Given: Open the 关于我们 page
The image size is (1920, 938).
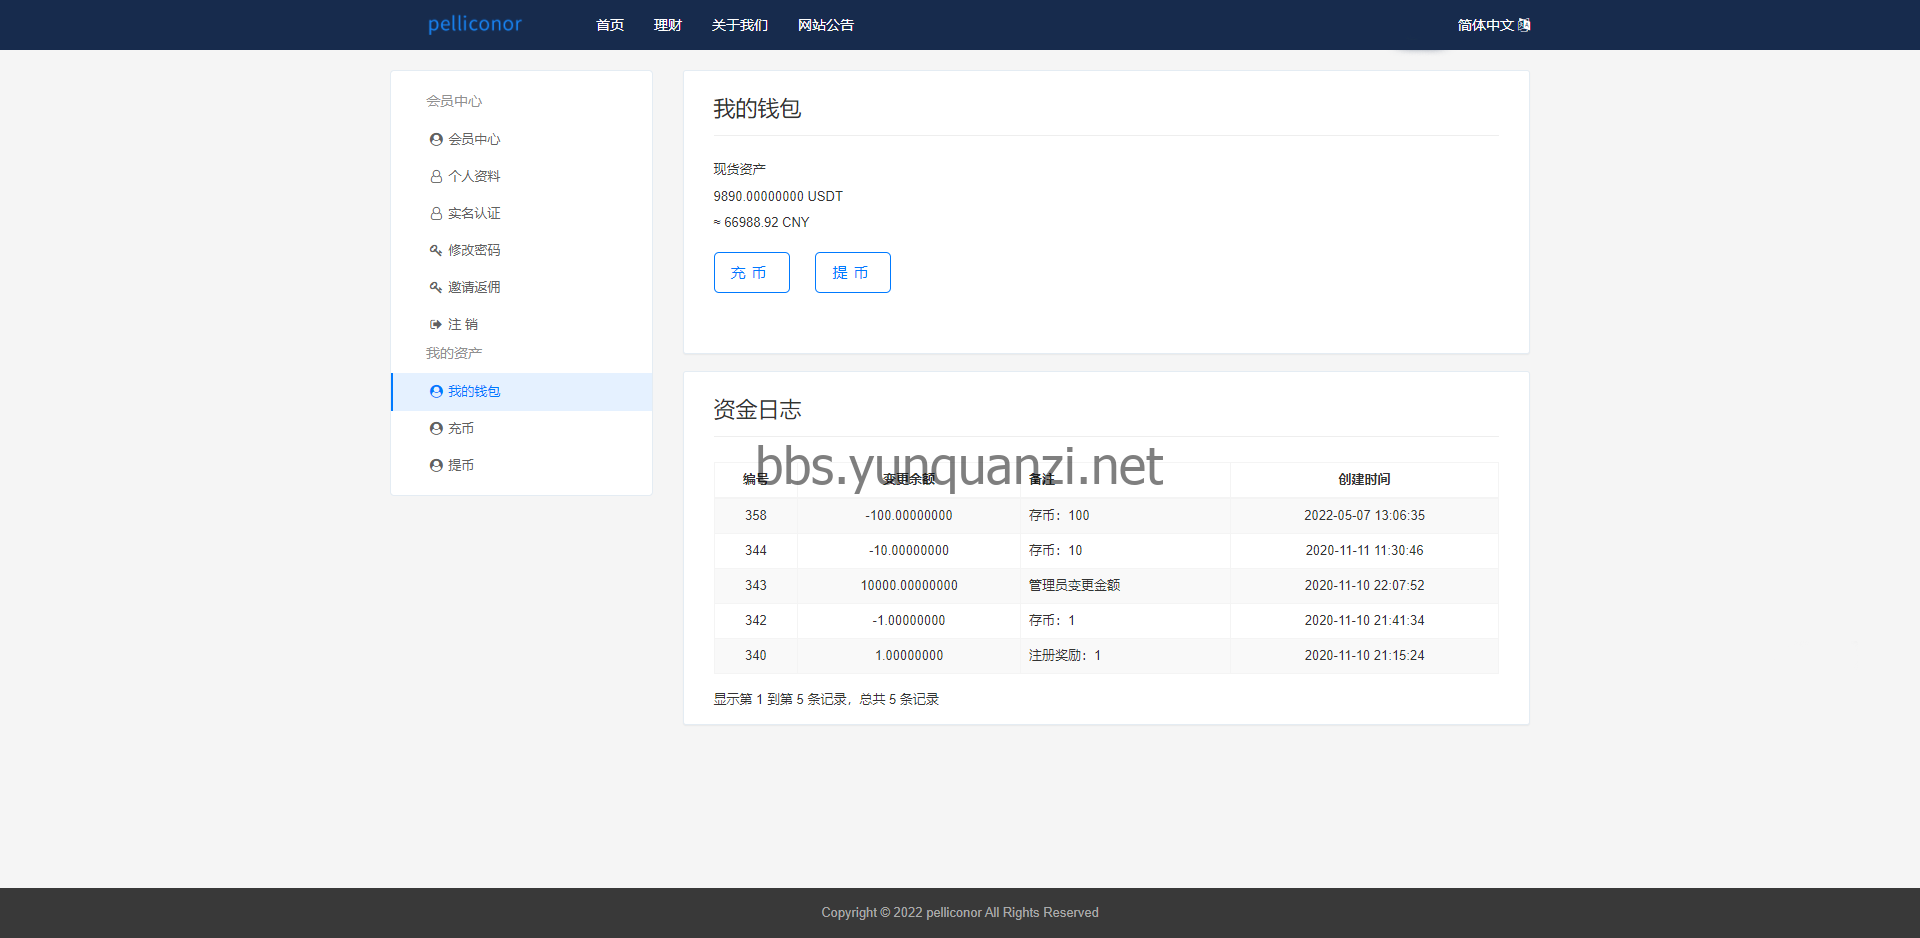Looking at the screenshot, I should 740,25.
